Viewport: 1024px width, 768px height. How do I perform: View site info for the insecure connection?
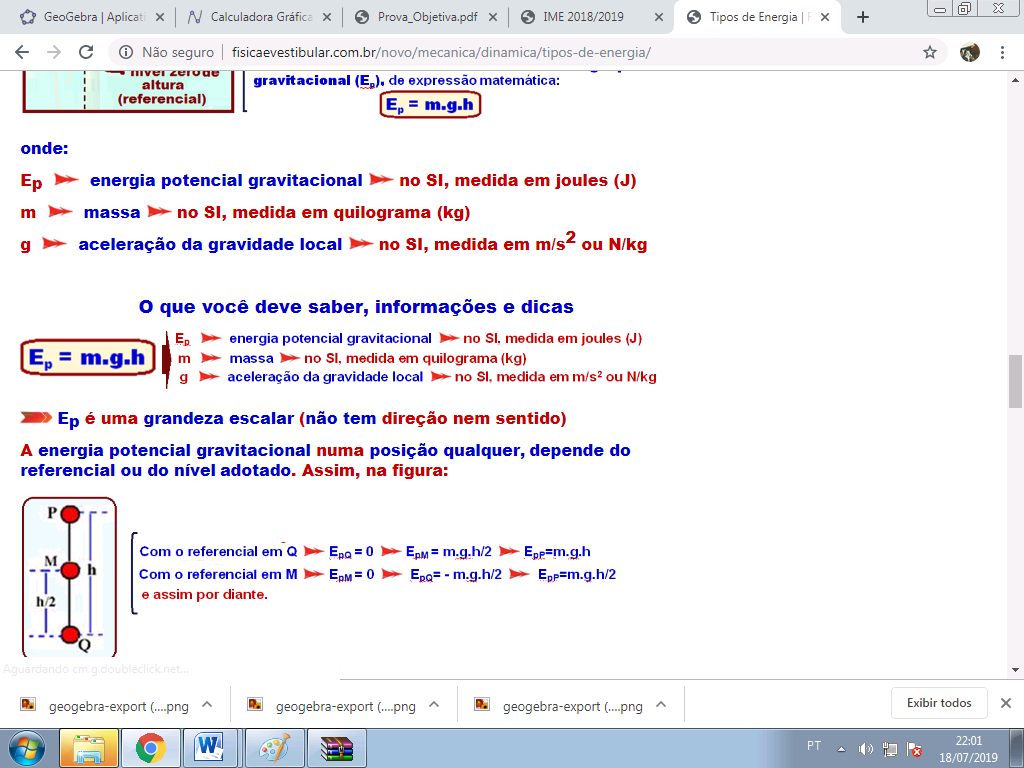[126, 52]
